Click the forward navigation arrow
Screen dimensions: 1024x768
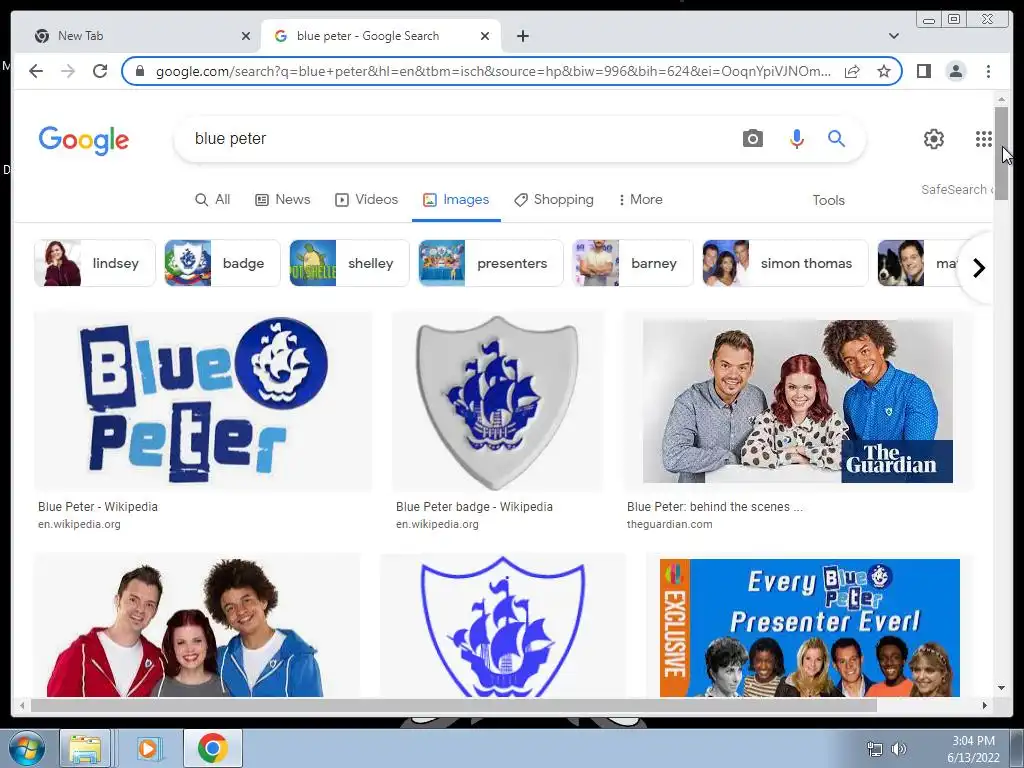[x=68, y=71]
